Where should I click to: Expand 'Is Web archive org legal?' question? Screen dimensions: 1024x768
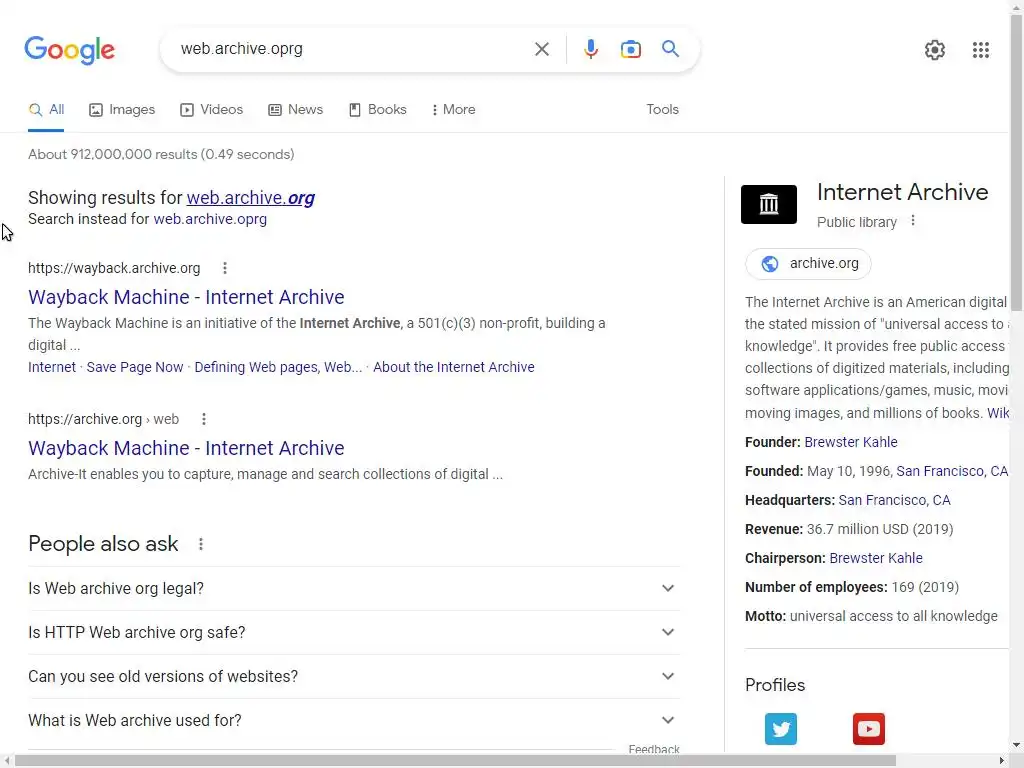[x=353, y=588]
